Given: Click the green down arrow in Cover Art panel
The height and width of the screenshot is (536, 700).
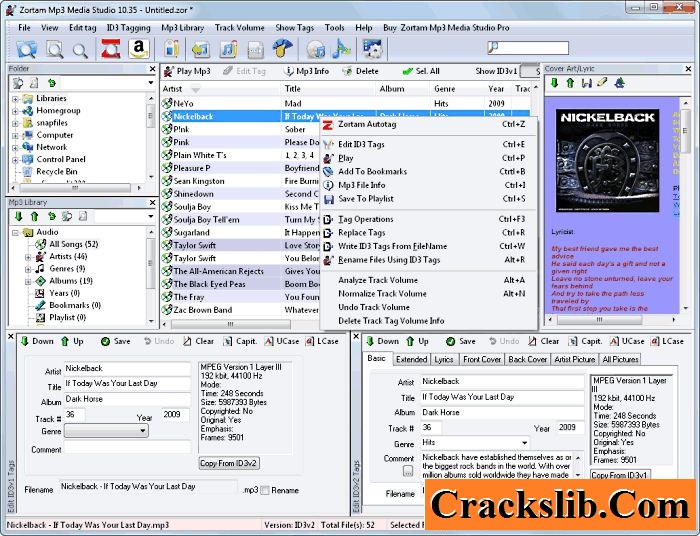Looking at the screenshot, I should click(x=554, y=83).
